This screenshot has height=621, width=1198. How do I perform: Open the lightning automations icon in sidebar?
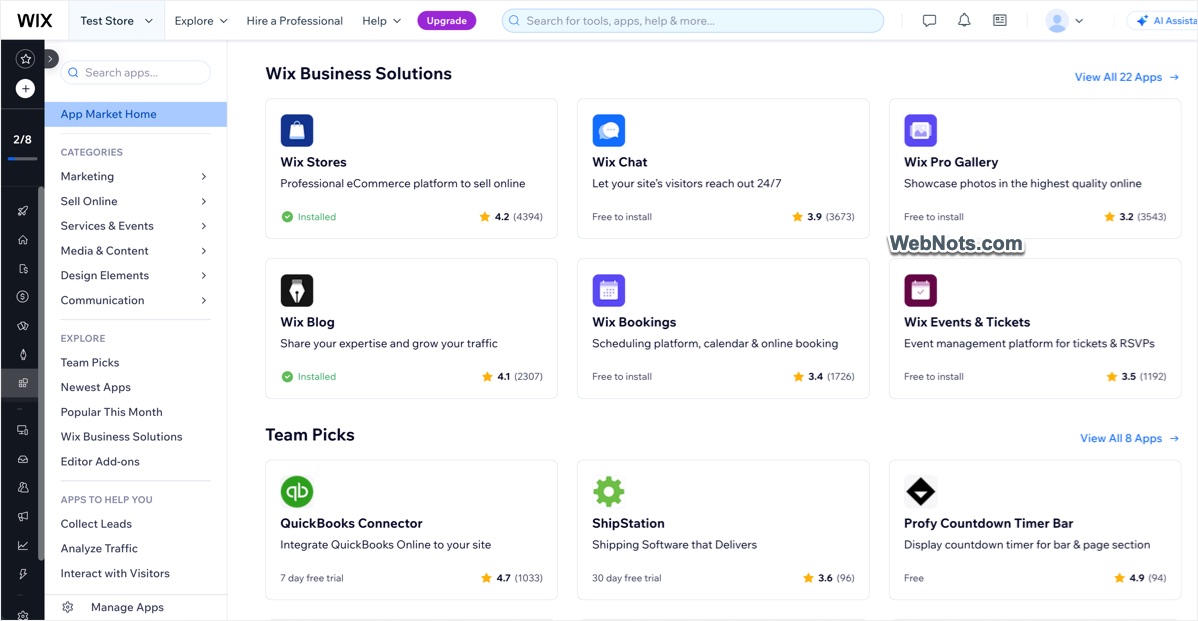23,574
